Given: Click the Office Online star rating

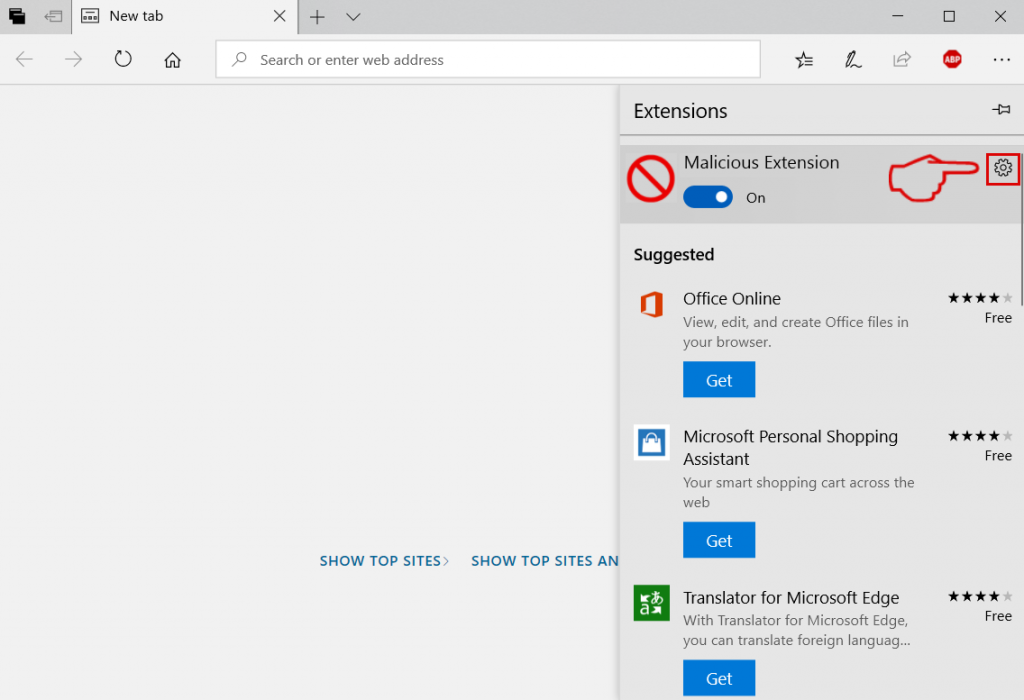Looking at the screenshot, I should click(980, 298).
